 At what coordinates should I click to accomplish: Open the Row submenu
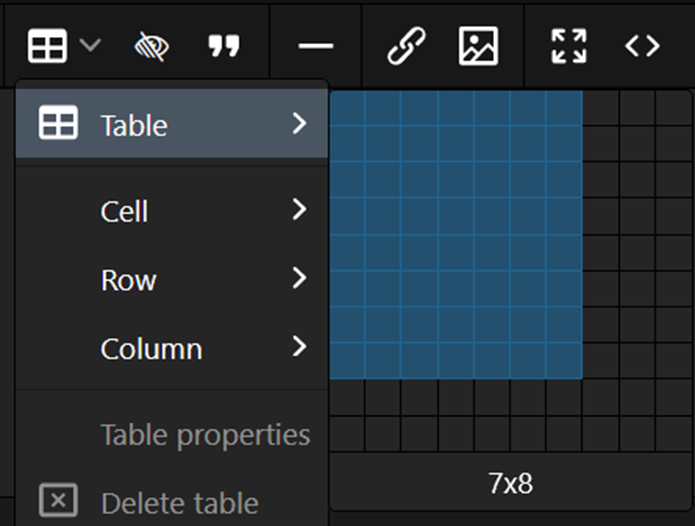(172, 279)
